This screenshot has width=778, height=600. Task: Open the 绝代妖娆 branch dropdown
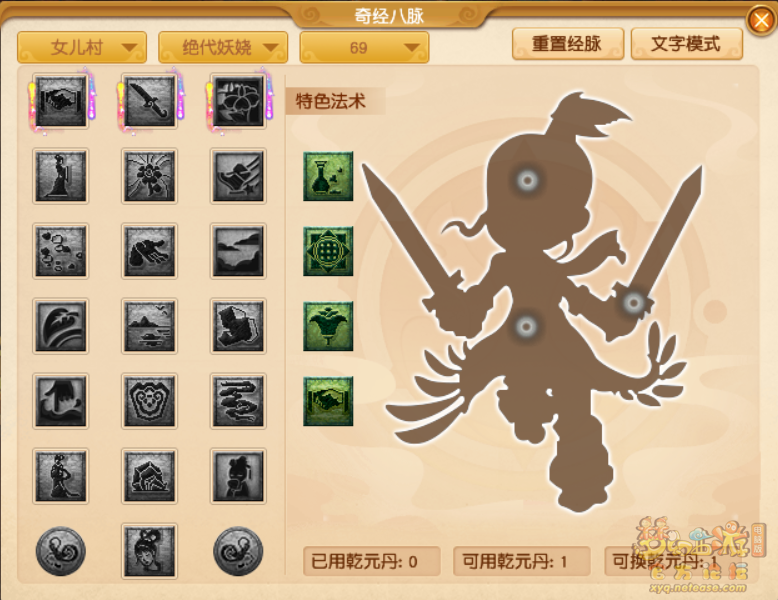click(223, 48)
